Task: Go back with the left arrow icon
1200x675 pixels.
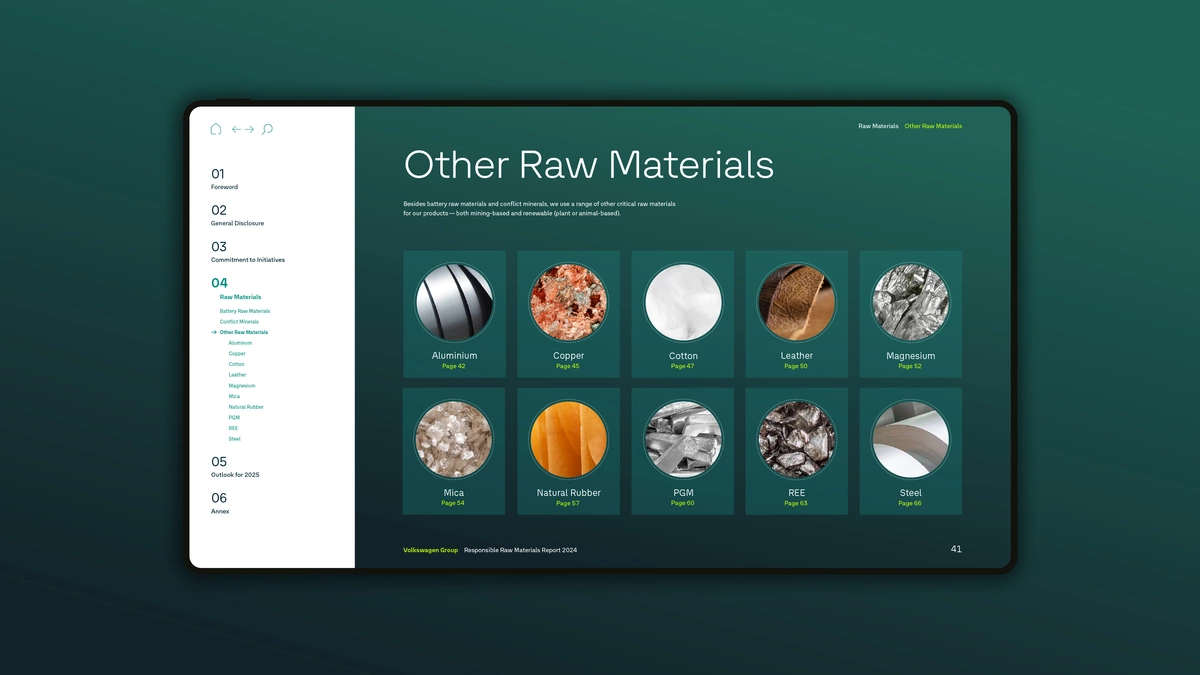Action: 237,129
